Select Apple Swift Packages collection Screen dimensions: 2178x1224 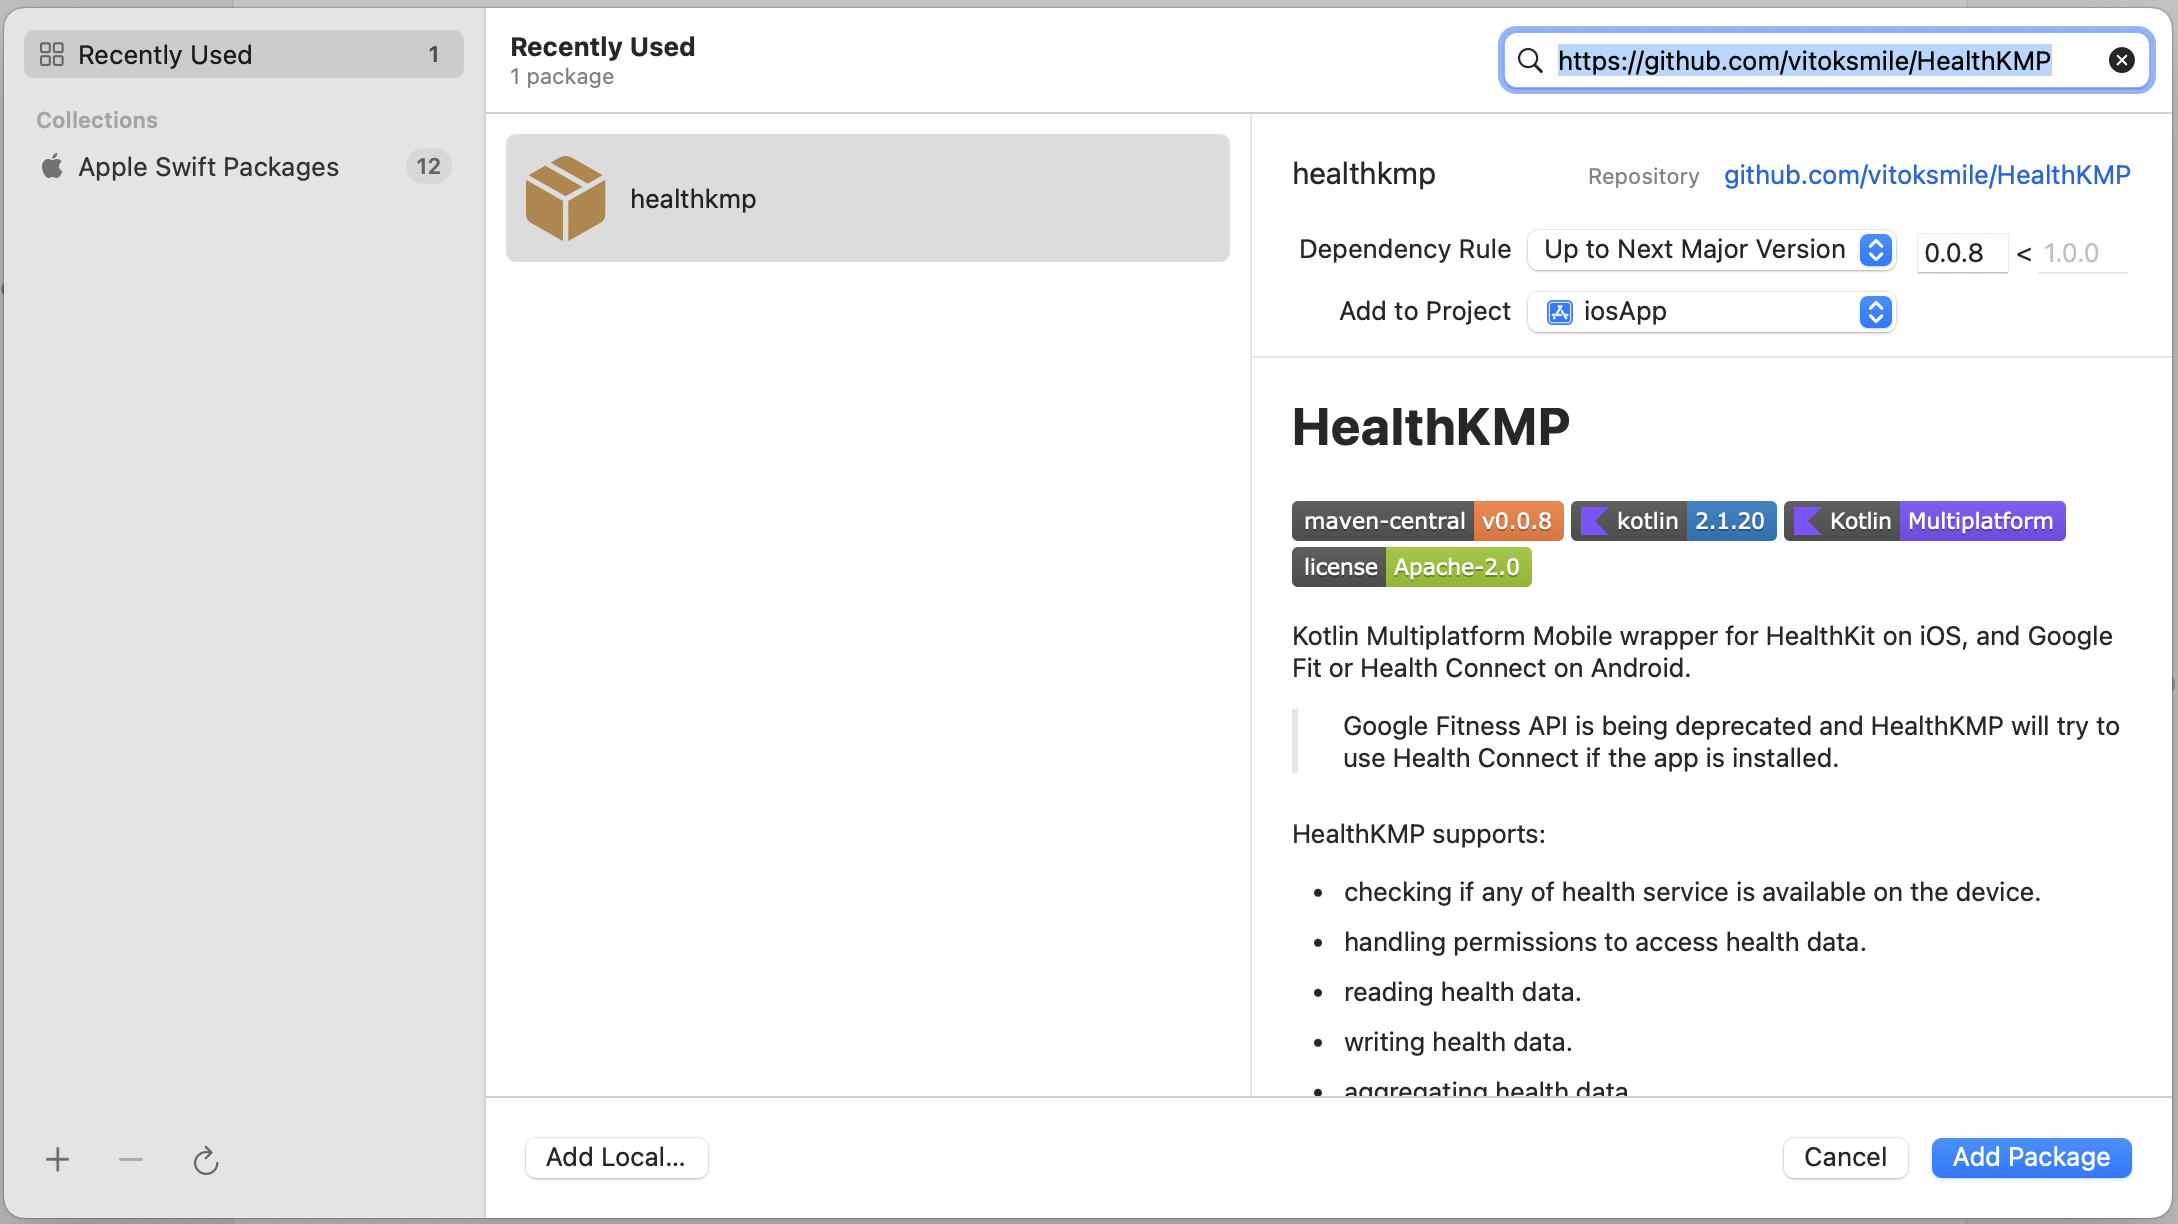[208, 166]
